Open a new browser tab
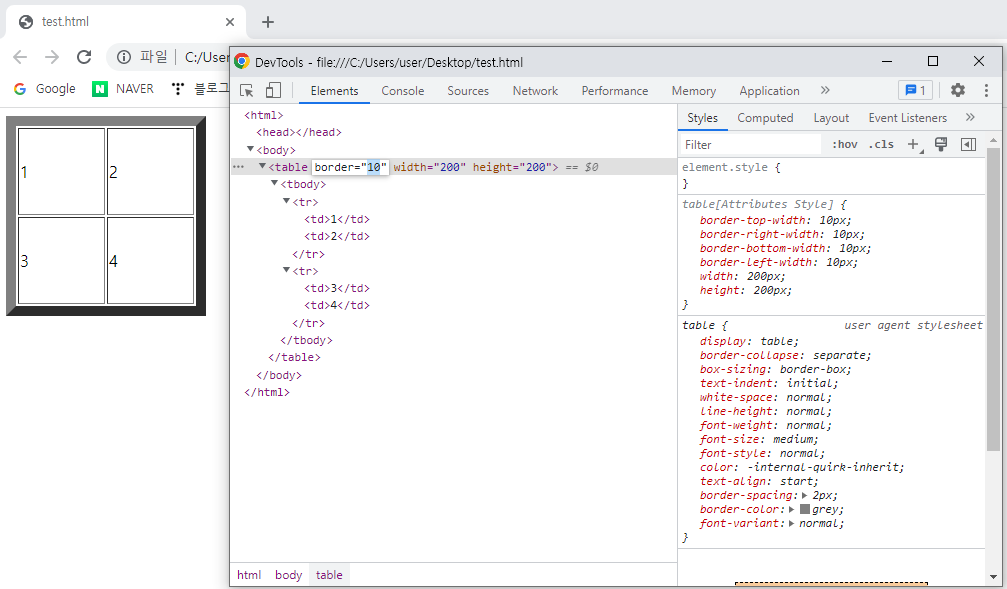1007x589 pixels. (x=268, y=22)
